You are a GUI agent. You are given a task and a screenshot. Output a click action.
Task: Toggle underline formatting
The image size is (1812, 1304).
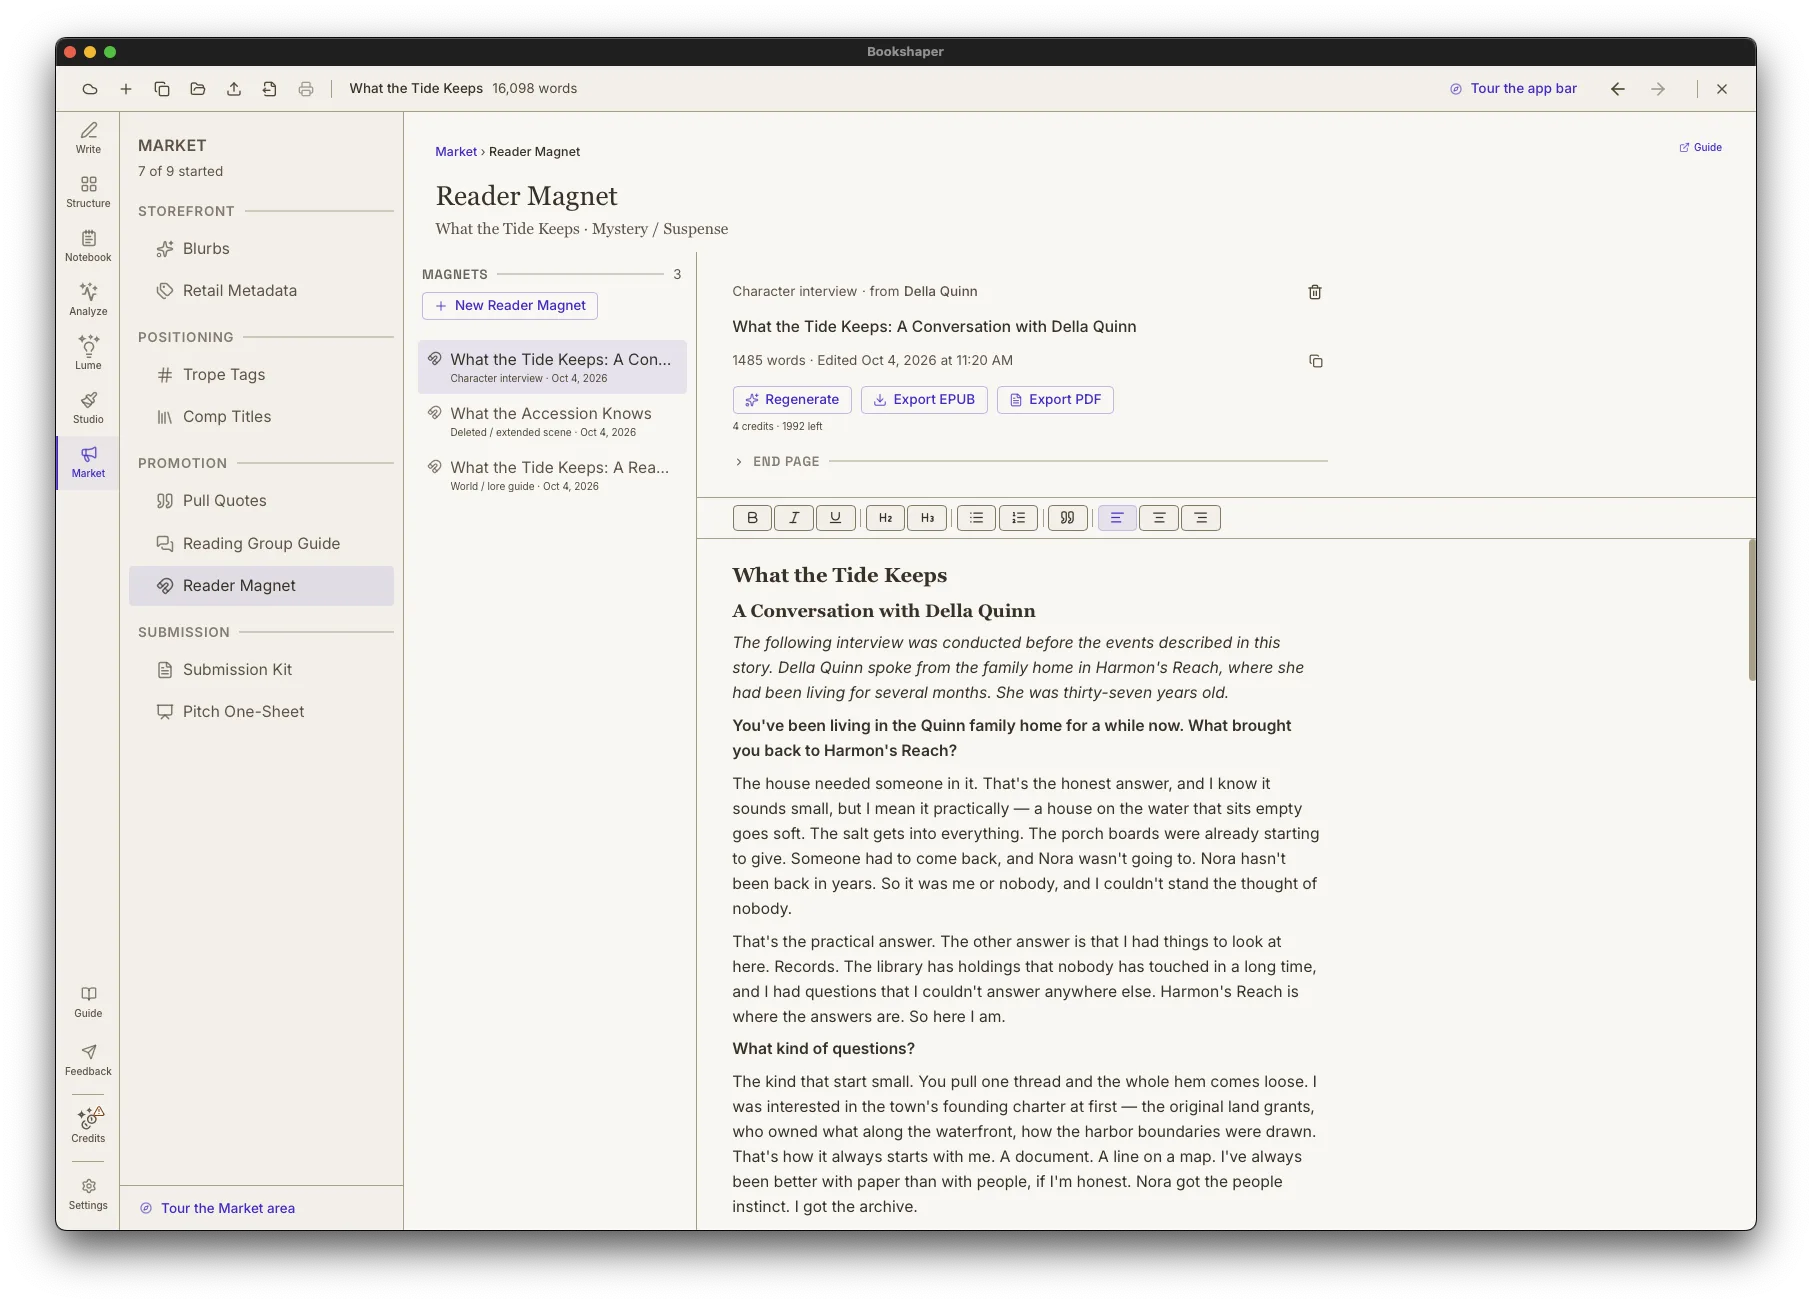(835, 518)
